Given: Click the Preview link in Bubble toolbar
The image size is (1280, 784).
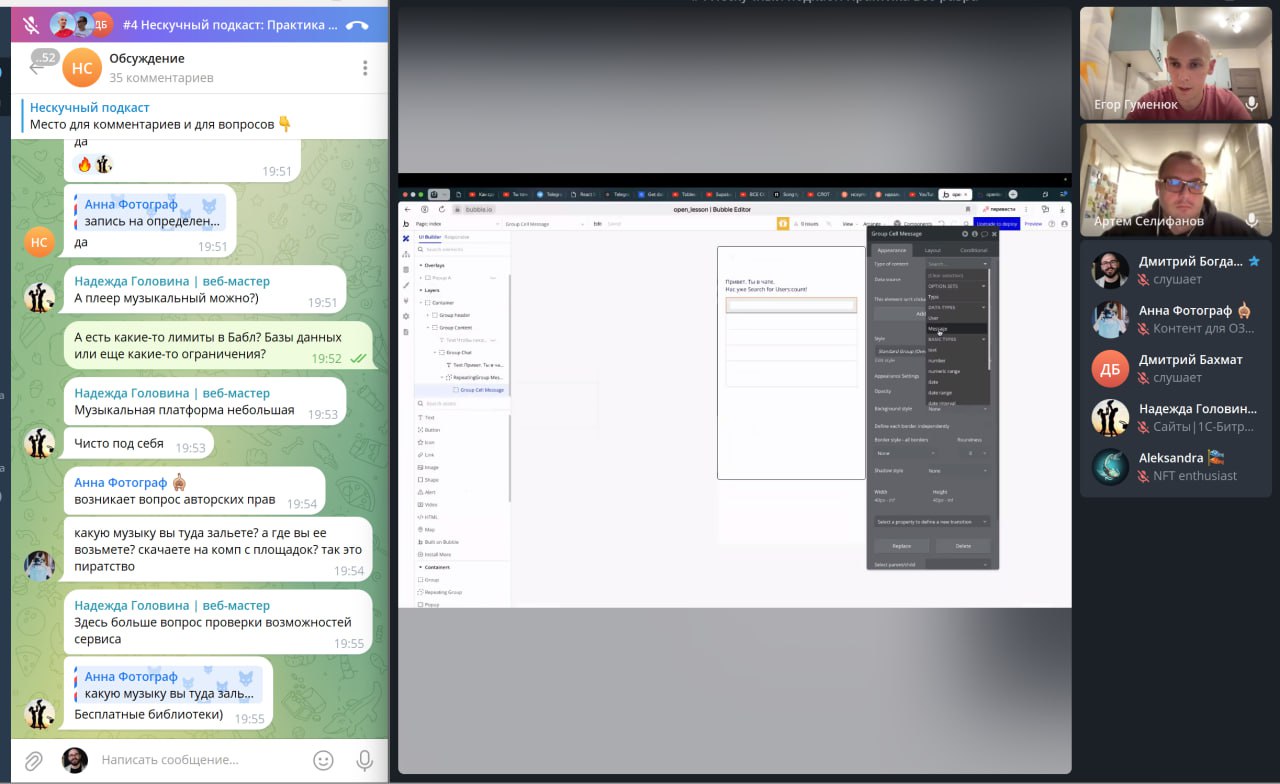Looking at the screenshot, I should pyautogui.click(x=1033, y=224).
